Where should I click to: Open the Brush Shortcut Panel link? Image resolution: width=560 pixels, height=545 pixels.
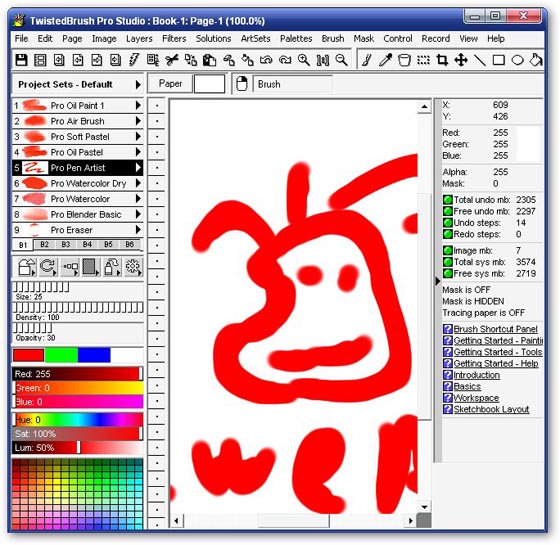495,329
